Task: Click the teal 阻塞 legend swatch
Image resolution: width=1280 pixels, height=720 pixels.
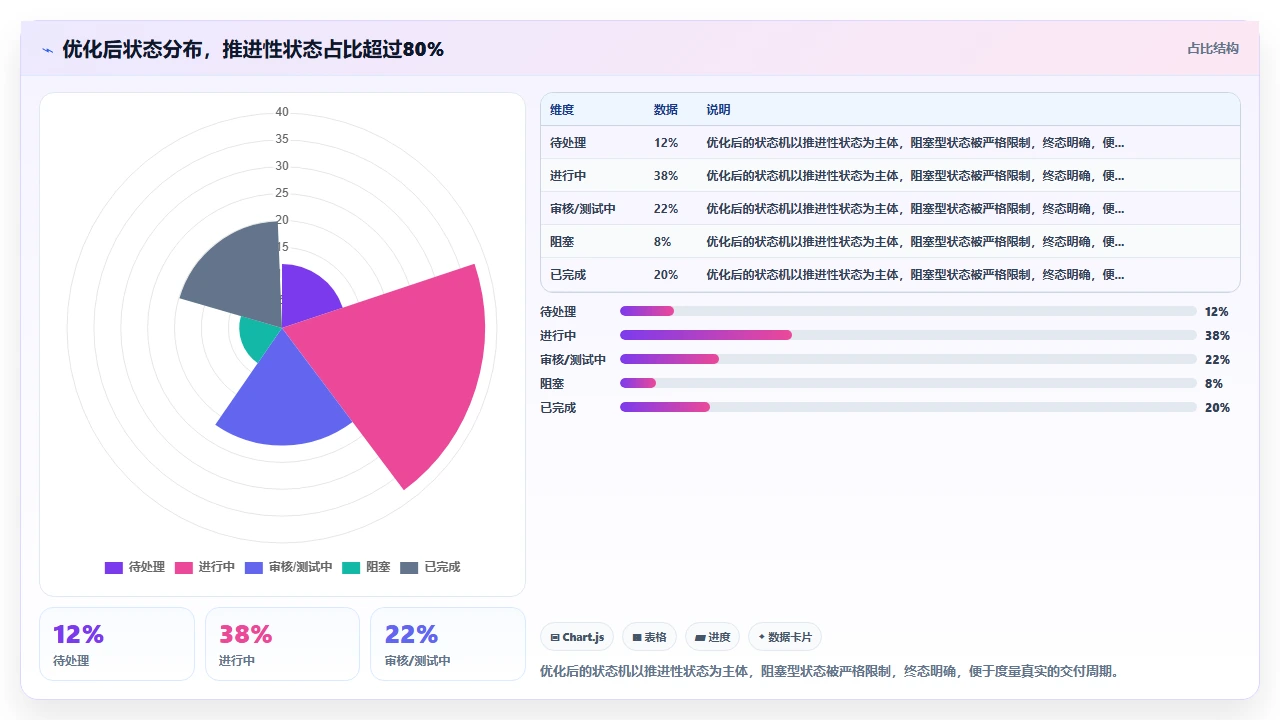Action: tap(351, 567)
